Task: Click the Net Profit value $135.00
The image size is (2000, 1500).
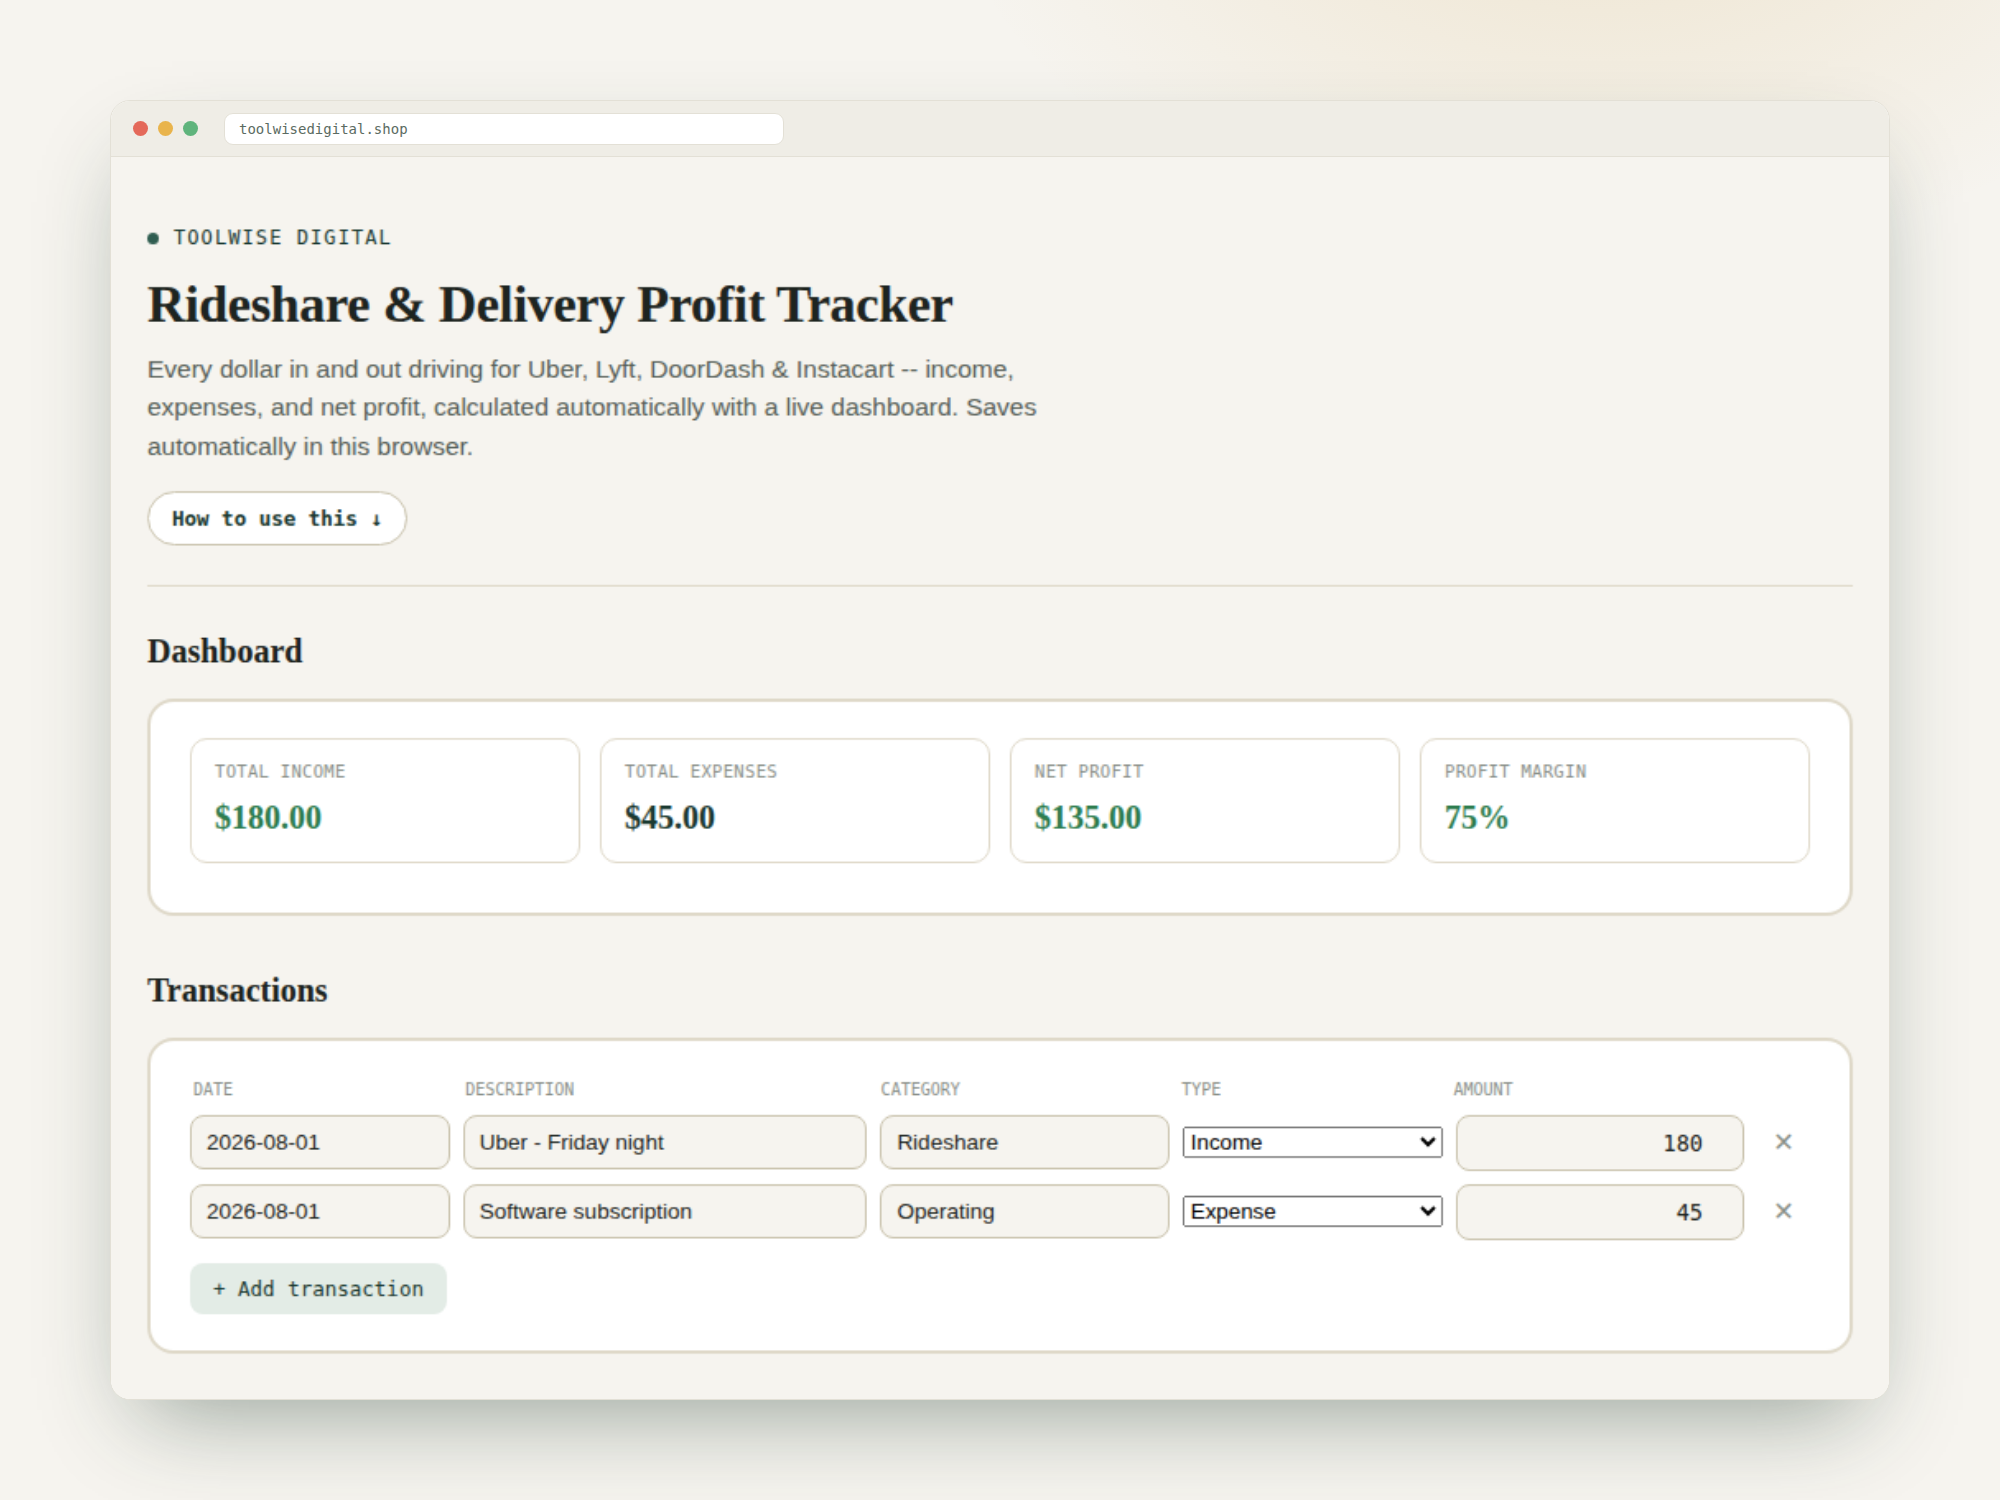Action: 1088,817
